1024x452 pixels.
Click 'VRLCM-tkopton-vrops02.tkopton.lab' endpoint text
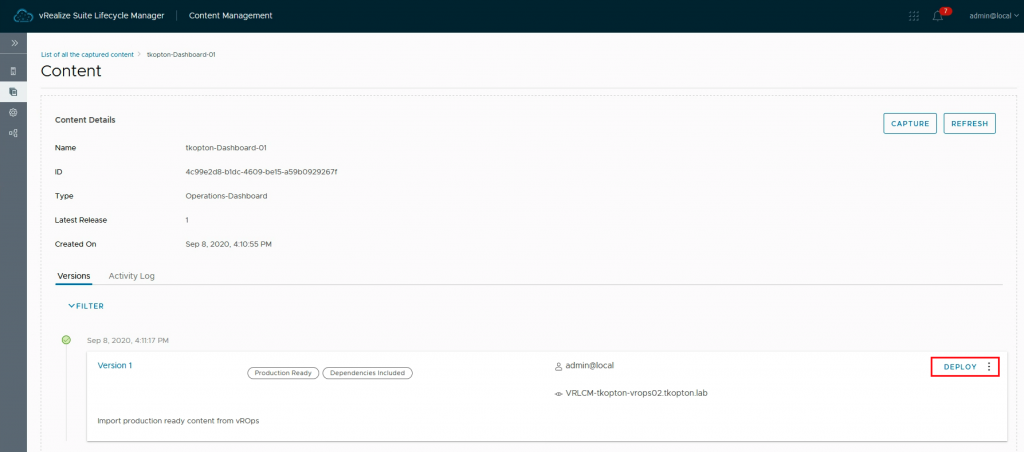click(x=637, y=393)
